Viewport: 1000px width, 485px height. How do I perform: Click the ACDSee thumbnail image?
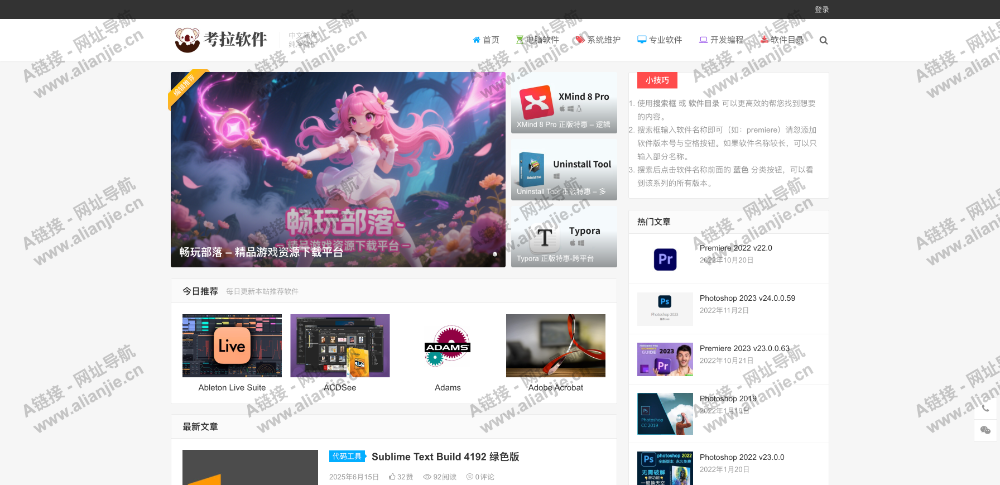coord(340,345)
